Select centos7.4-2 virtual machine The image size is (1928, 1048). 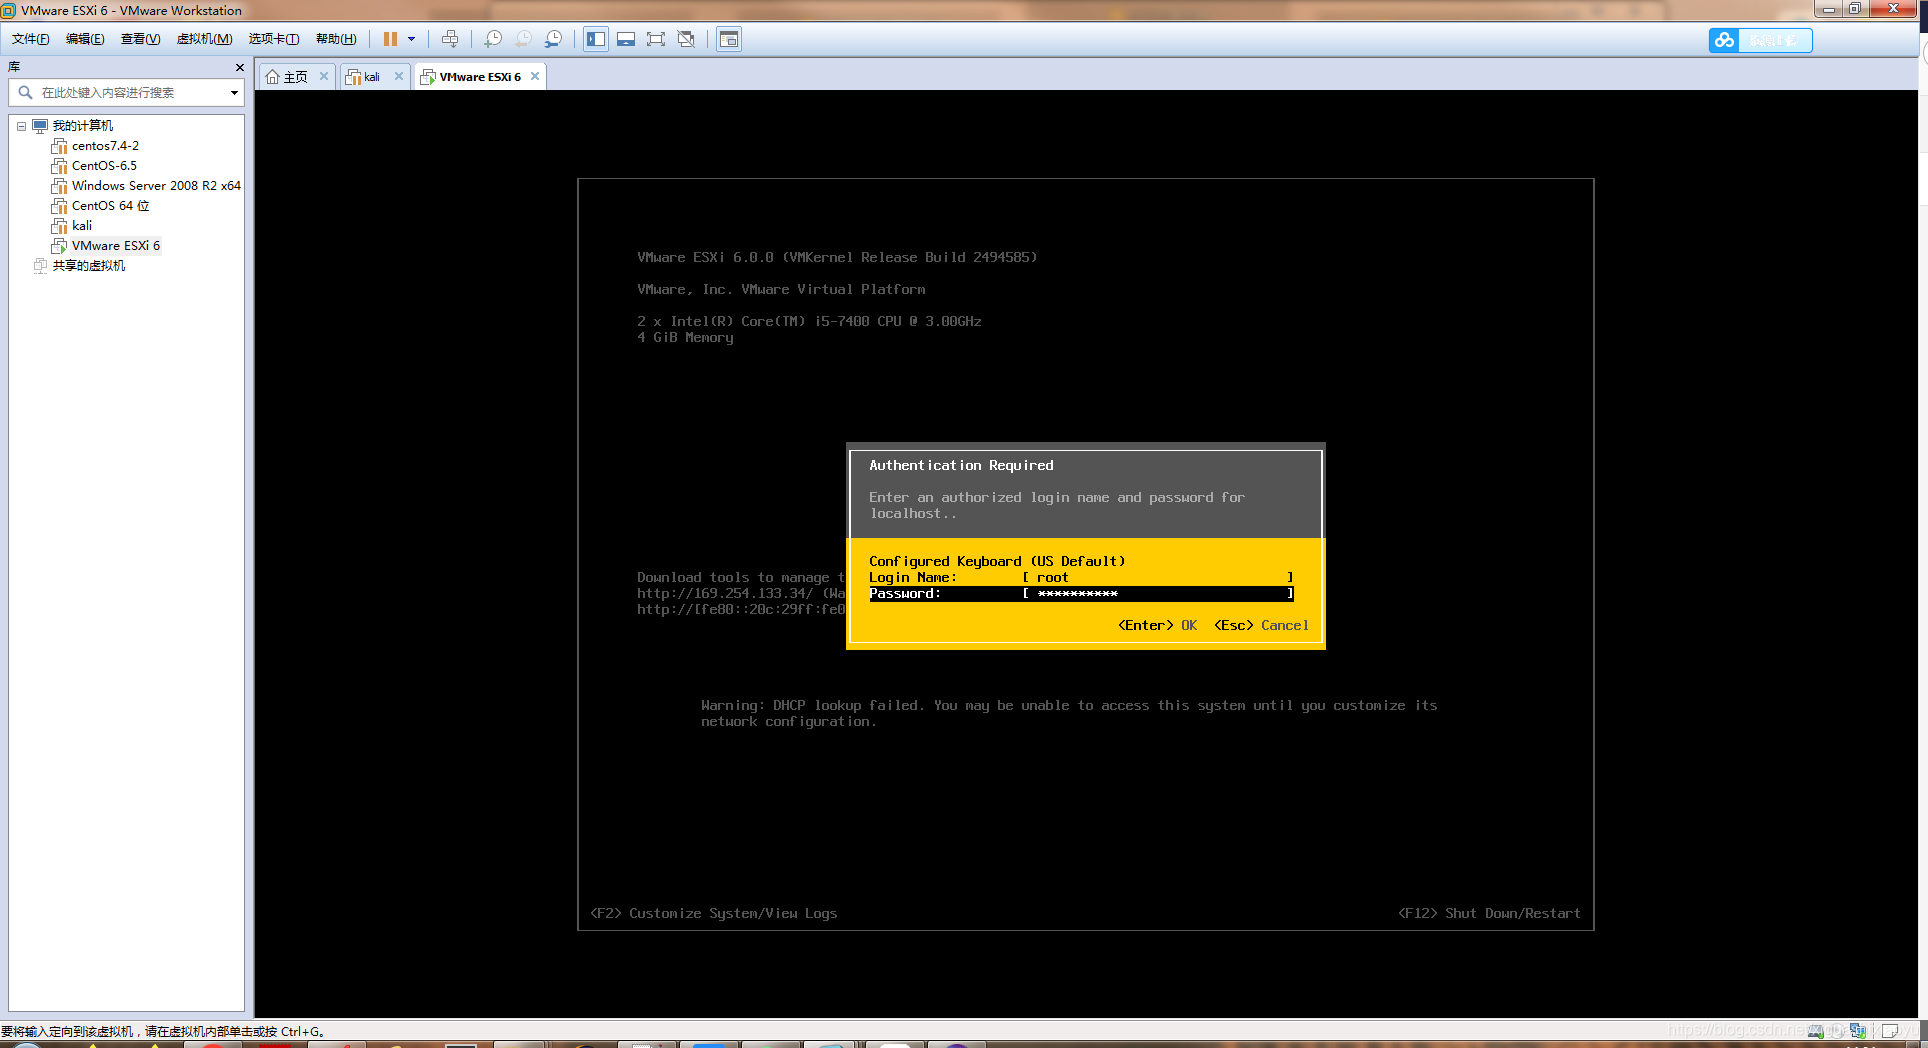[105, 146]
